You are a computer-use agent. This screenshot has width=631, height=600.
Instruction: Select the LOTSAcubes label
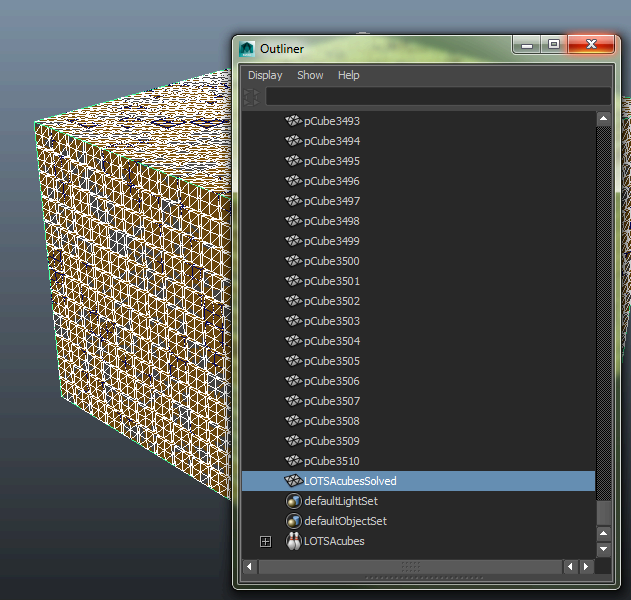click(x=334, y=542)
